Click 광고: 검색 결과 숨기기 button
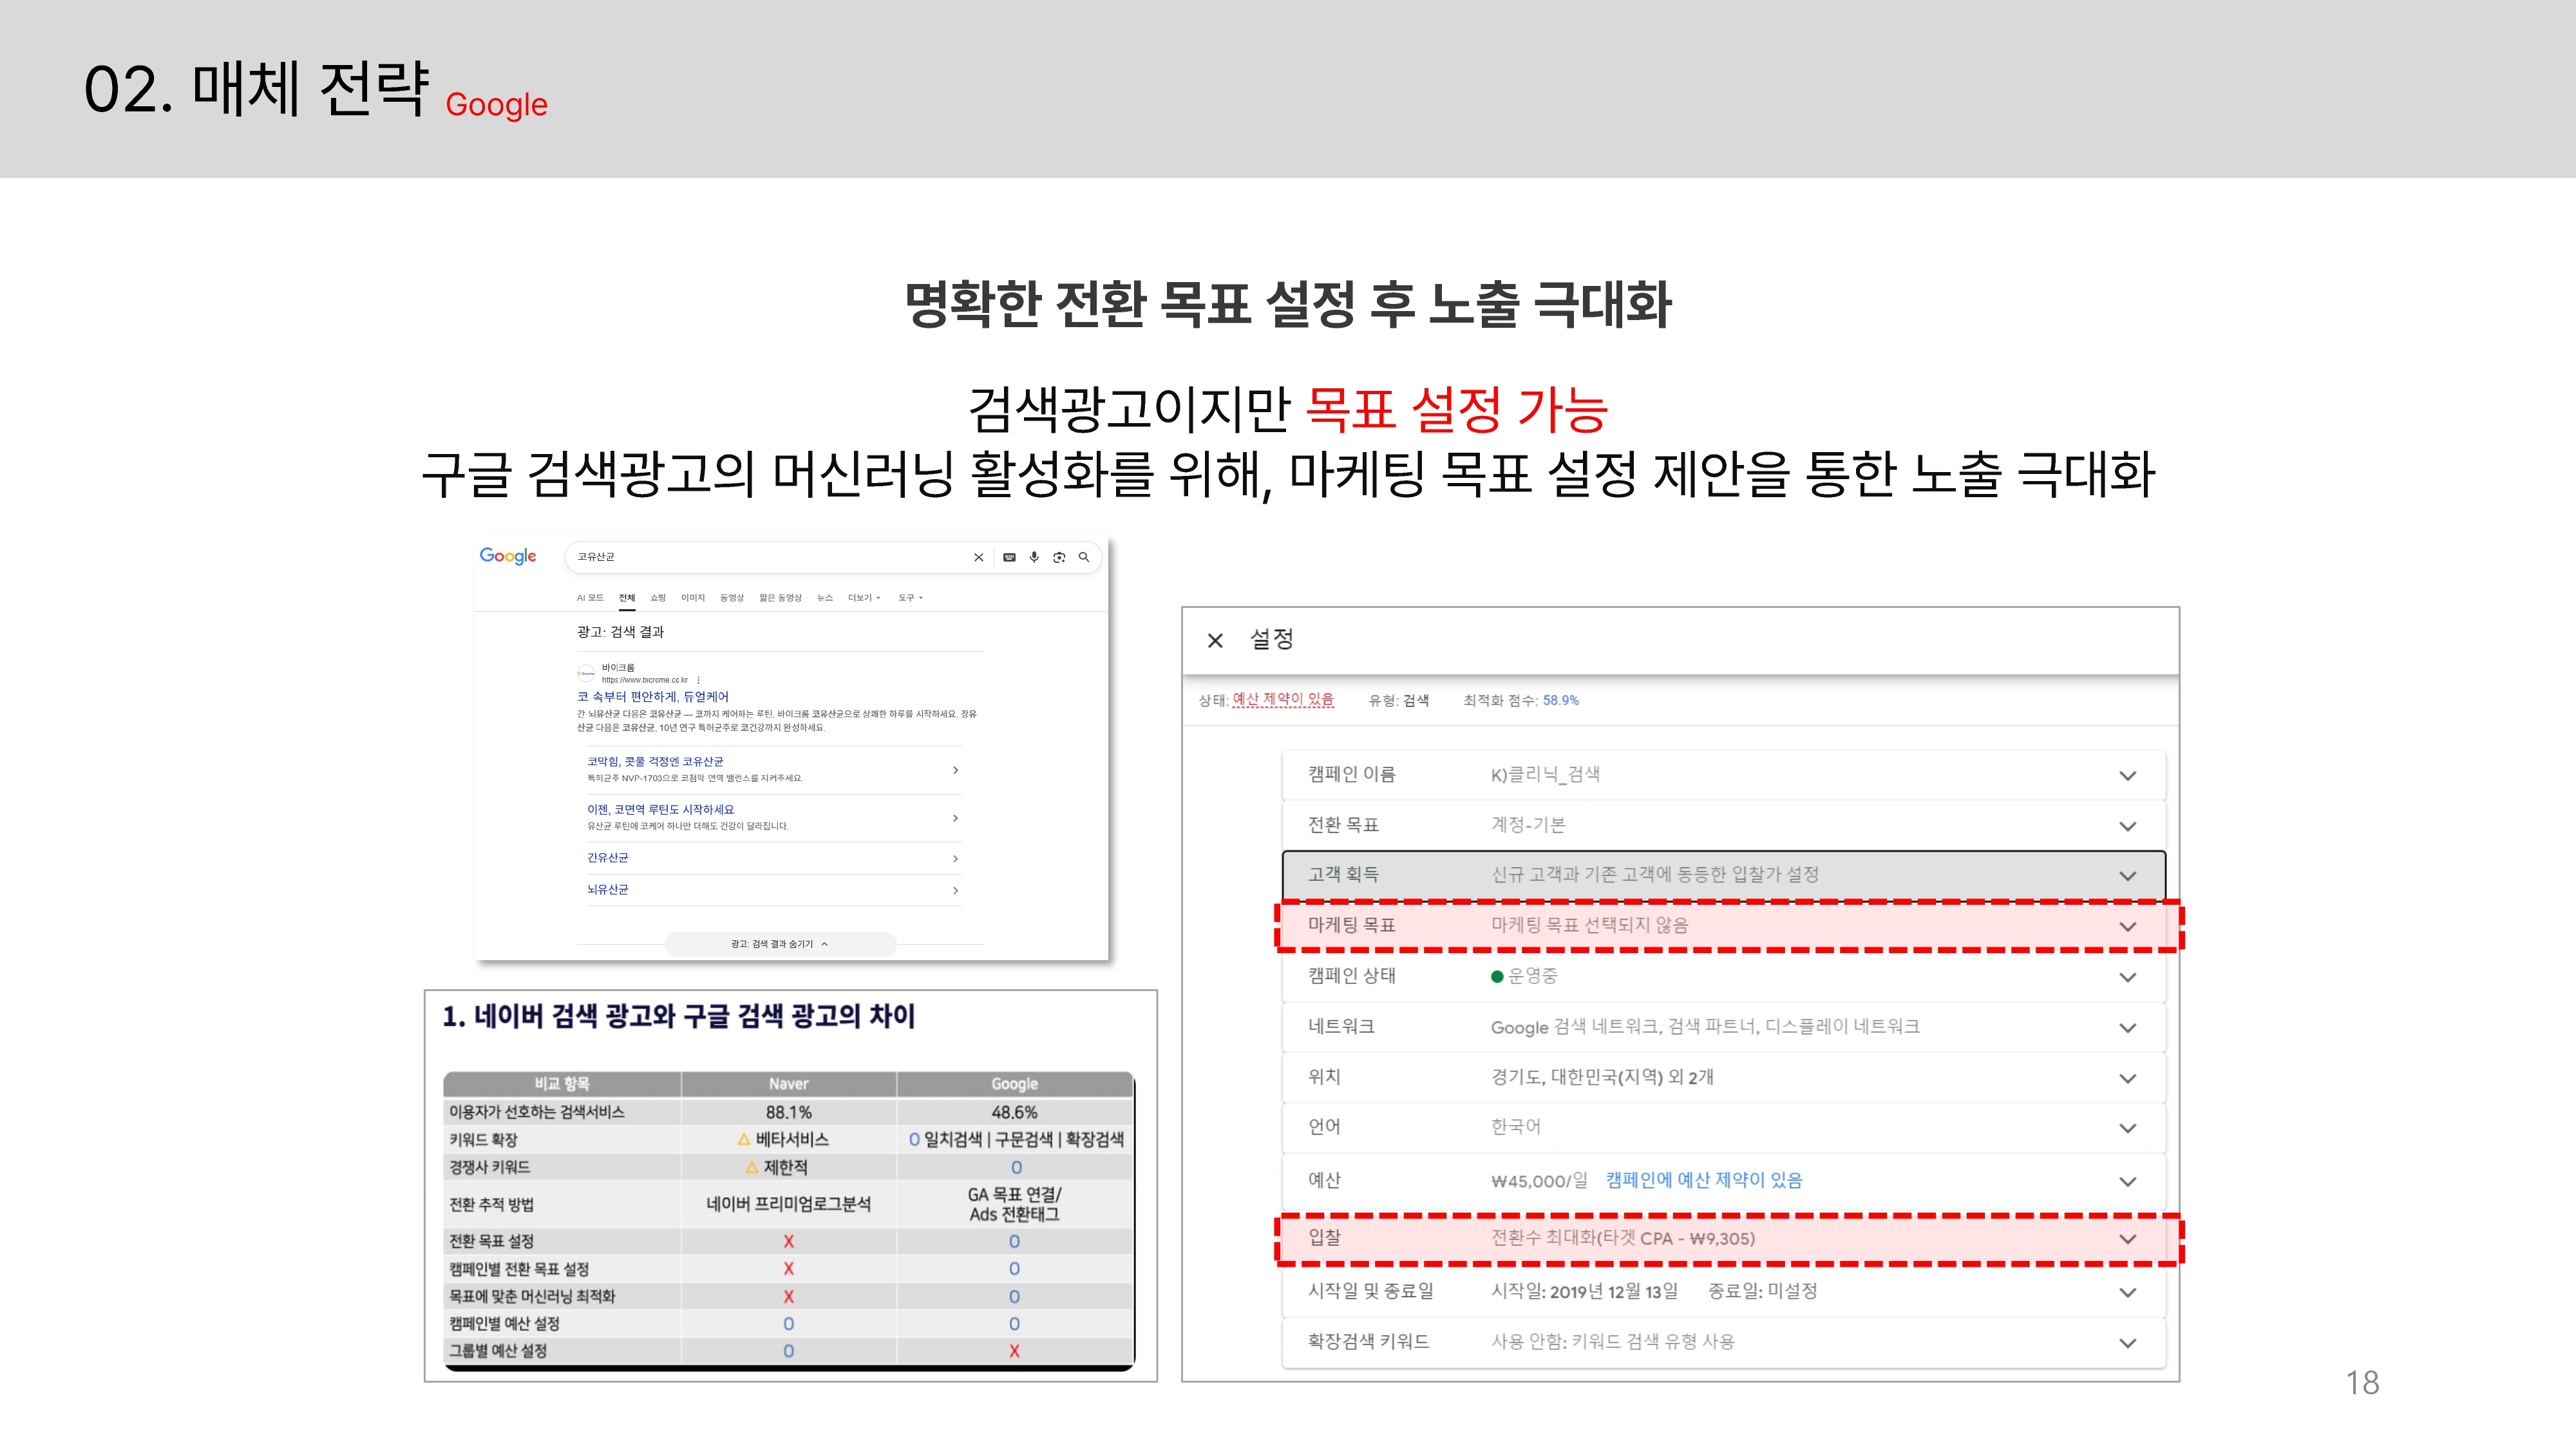The height and width of the screenshot is (1449, 2576). coord(779,944)
